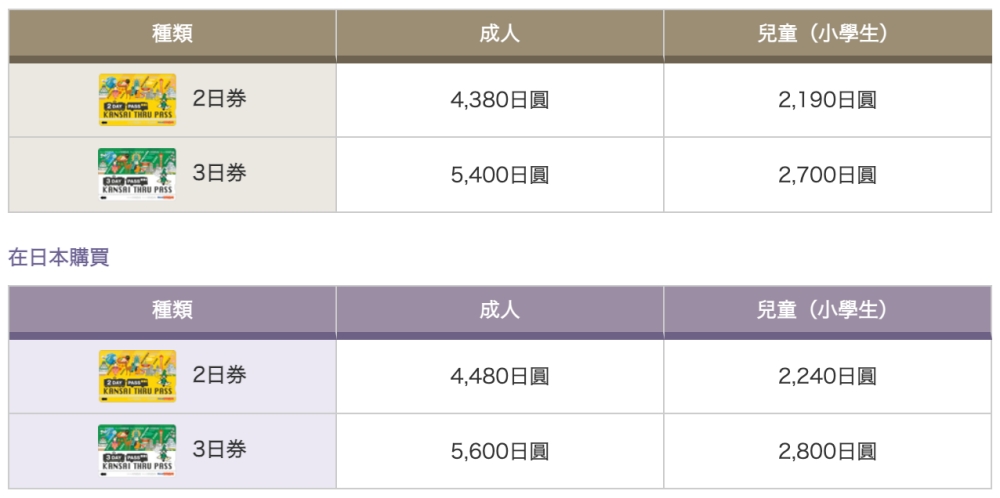
Task: Click the 種類 header in the brown table
Action: pos(172,34)
